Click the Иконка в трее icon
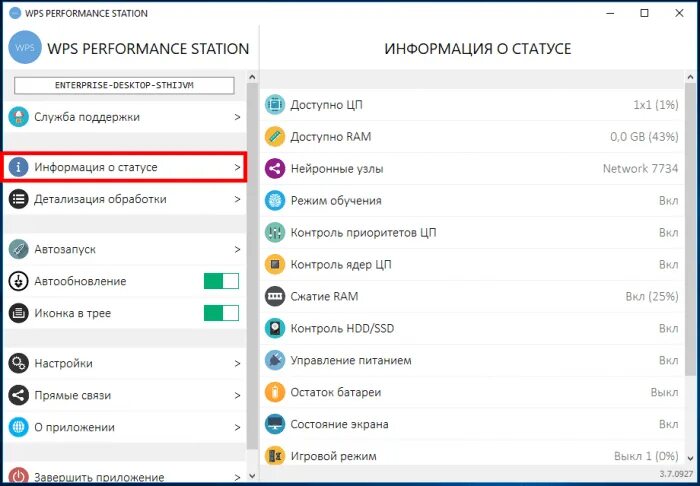The image size is (700, 486). click(x=19, y=313)
